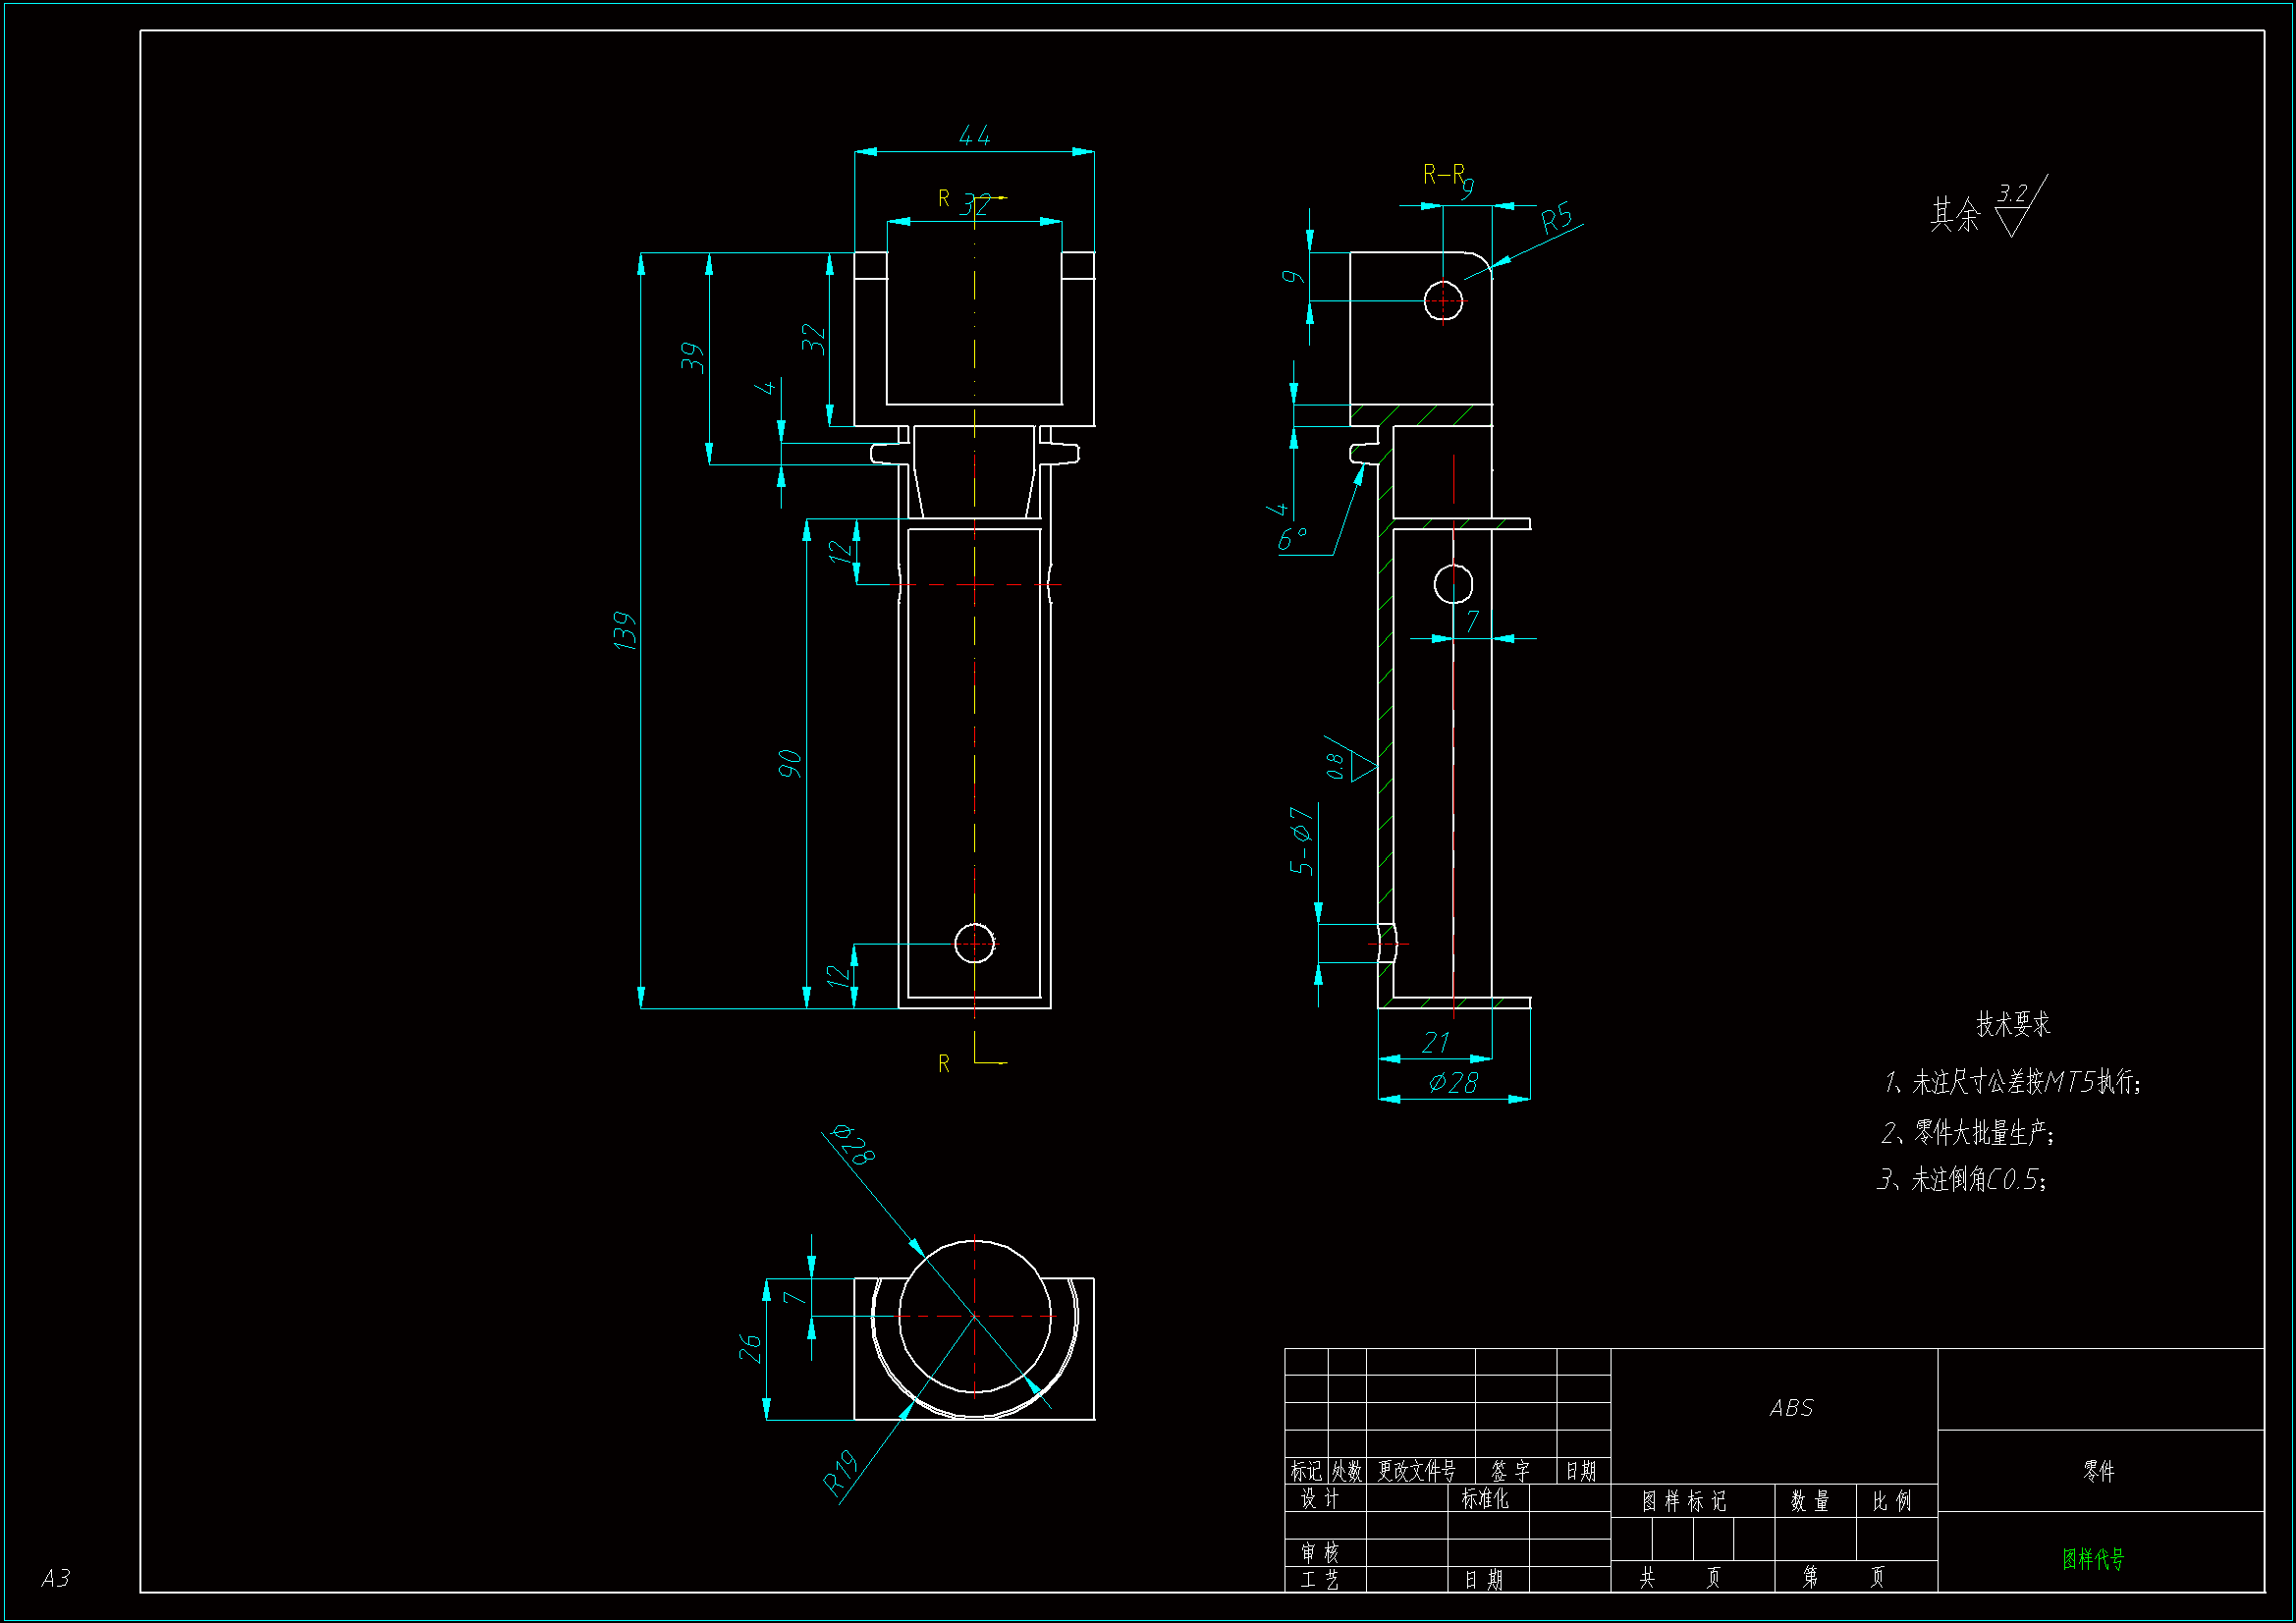Select the 6° draft angle label
Screen dimensions: 2296x1623
coord(1291,539)
